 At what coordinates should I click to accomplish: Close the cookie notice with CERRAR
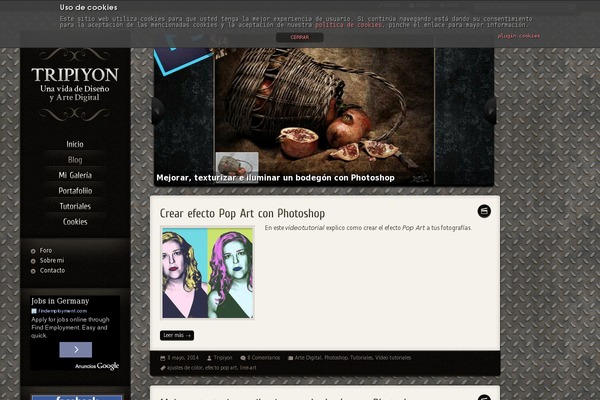(300, 37)
